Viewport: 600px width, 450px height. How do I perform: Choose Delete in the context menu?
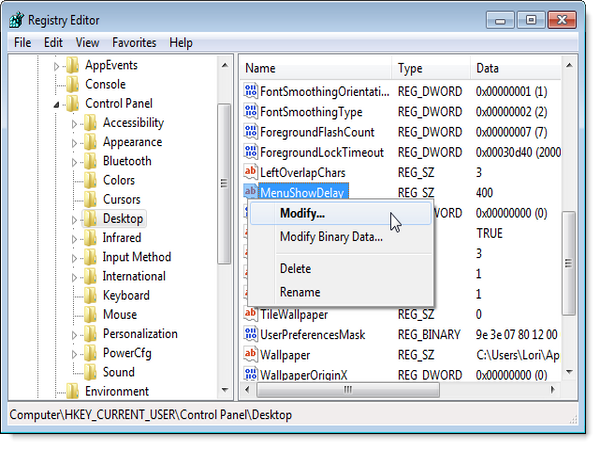pyautogui.click(x=295, y=269)
